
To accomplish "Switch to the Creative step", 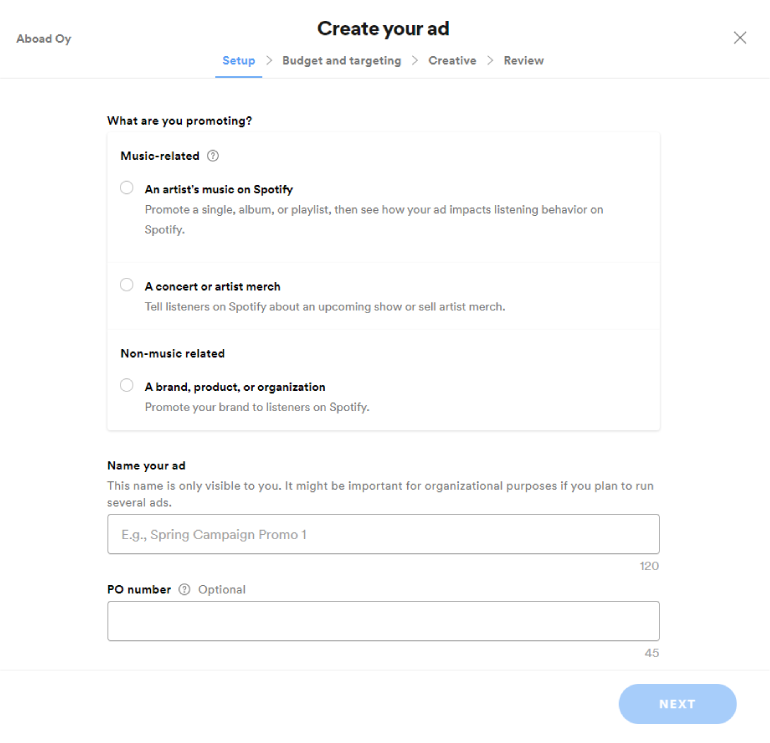I will 452,61.
